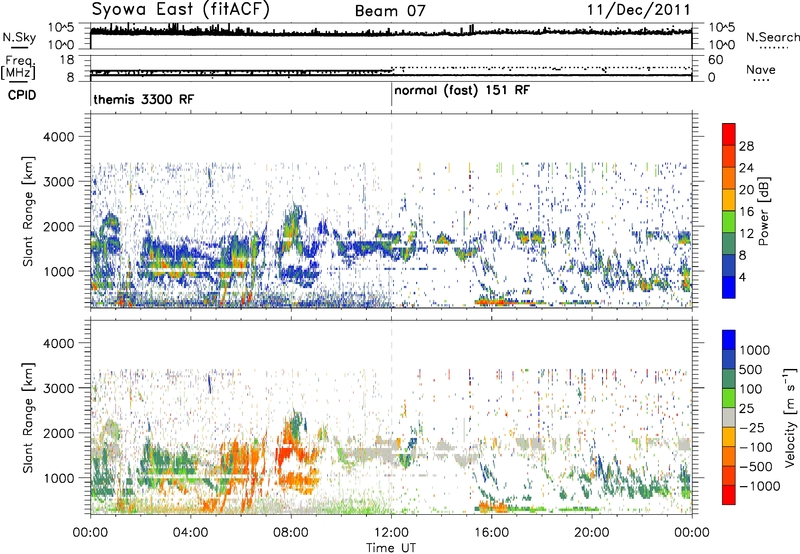800x554 pixels.
Task: Click the 'Slant Range [km]' label of power panel
Action: click(x=28, y=211)
